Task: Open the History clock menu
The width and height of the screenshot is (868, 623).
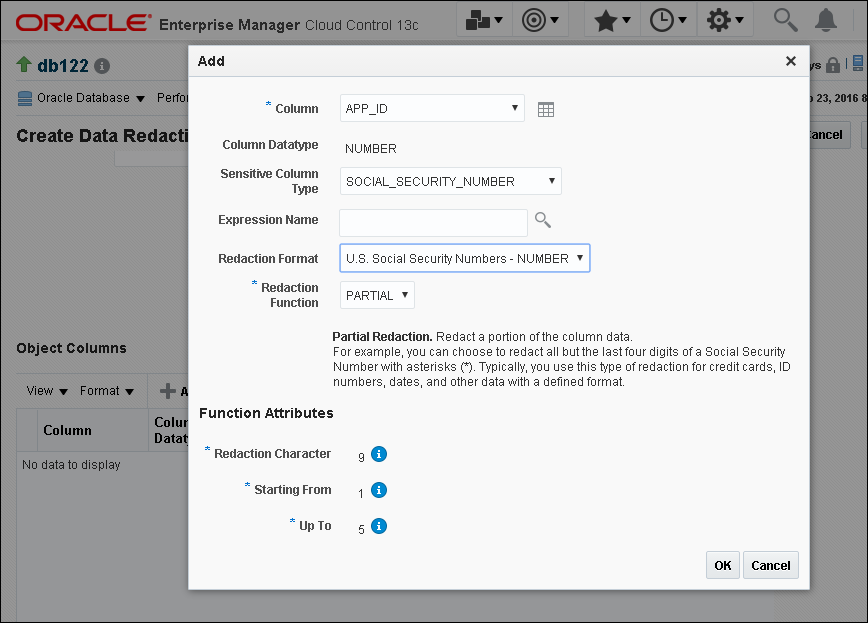Action: point(668,20)
